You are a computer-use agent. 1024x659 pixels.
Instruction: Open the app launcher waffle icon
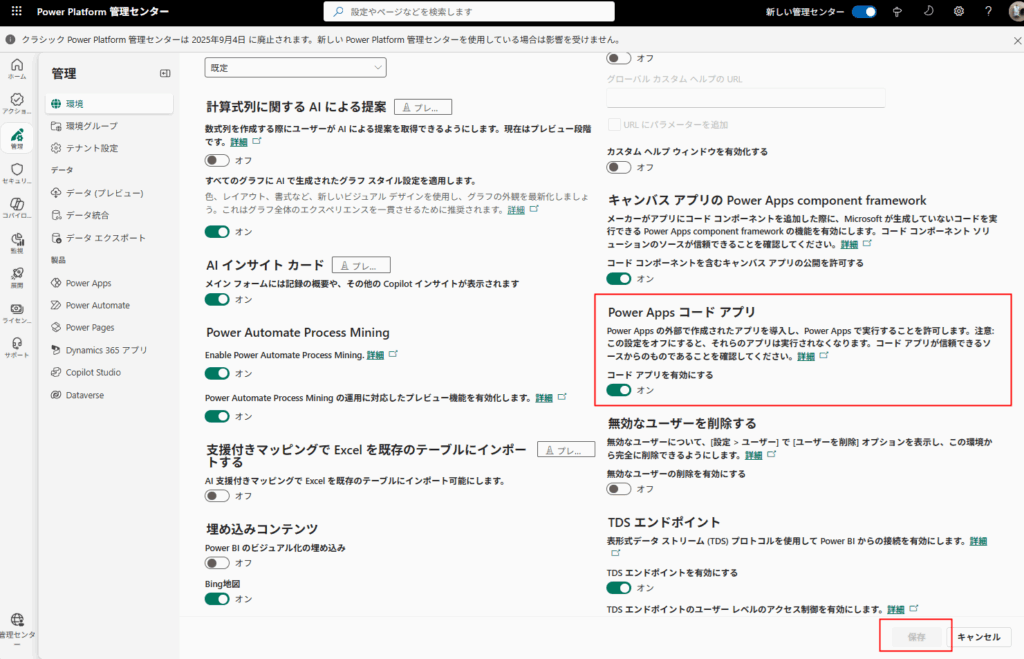16,11
